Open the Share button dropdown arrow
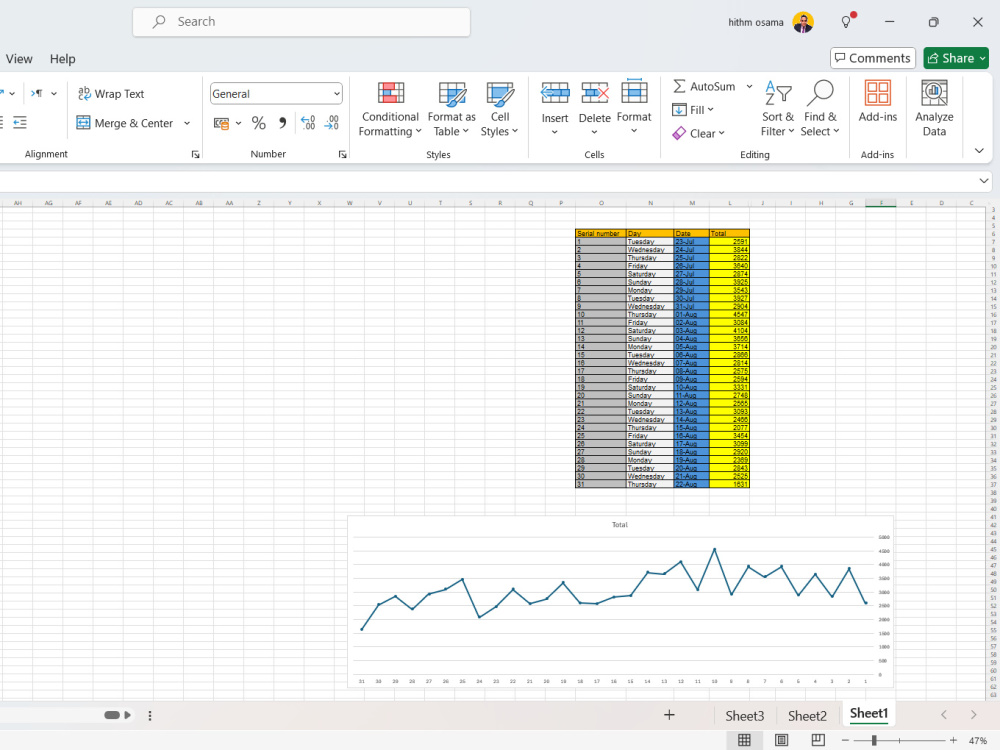Image resolution: width=1000 pixels, height=750 pixels. (x=983, y=58)
